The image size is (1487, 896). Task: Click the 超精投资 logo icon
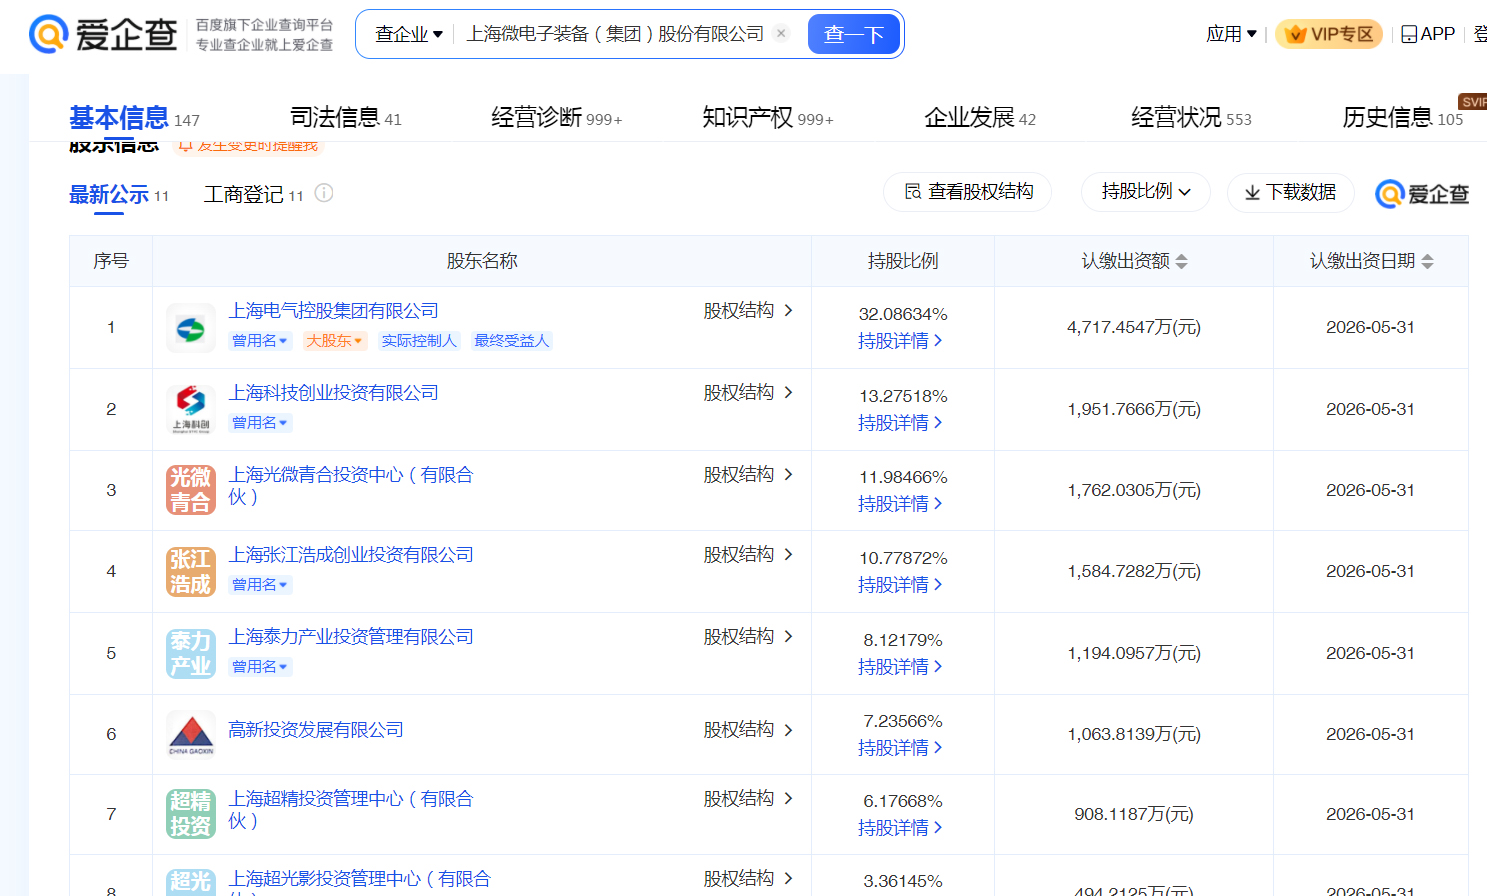pyautogui.click(x=190, y=814)
